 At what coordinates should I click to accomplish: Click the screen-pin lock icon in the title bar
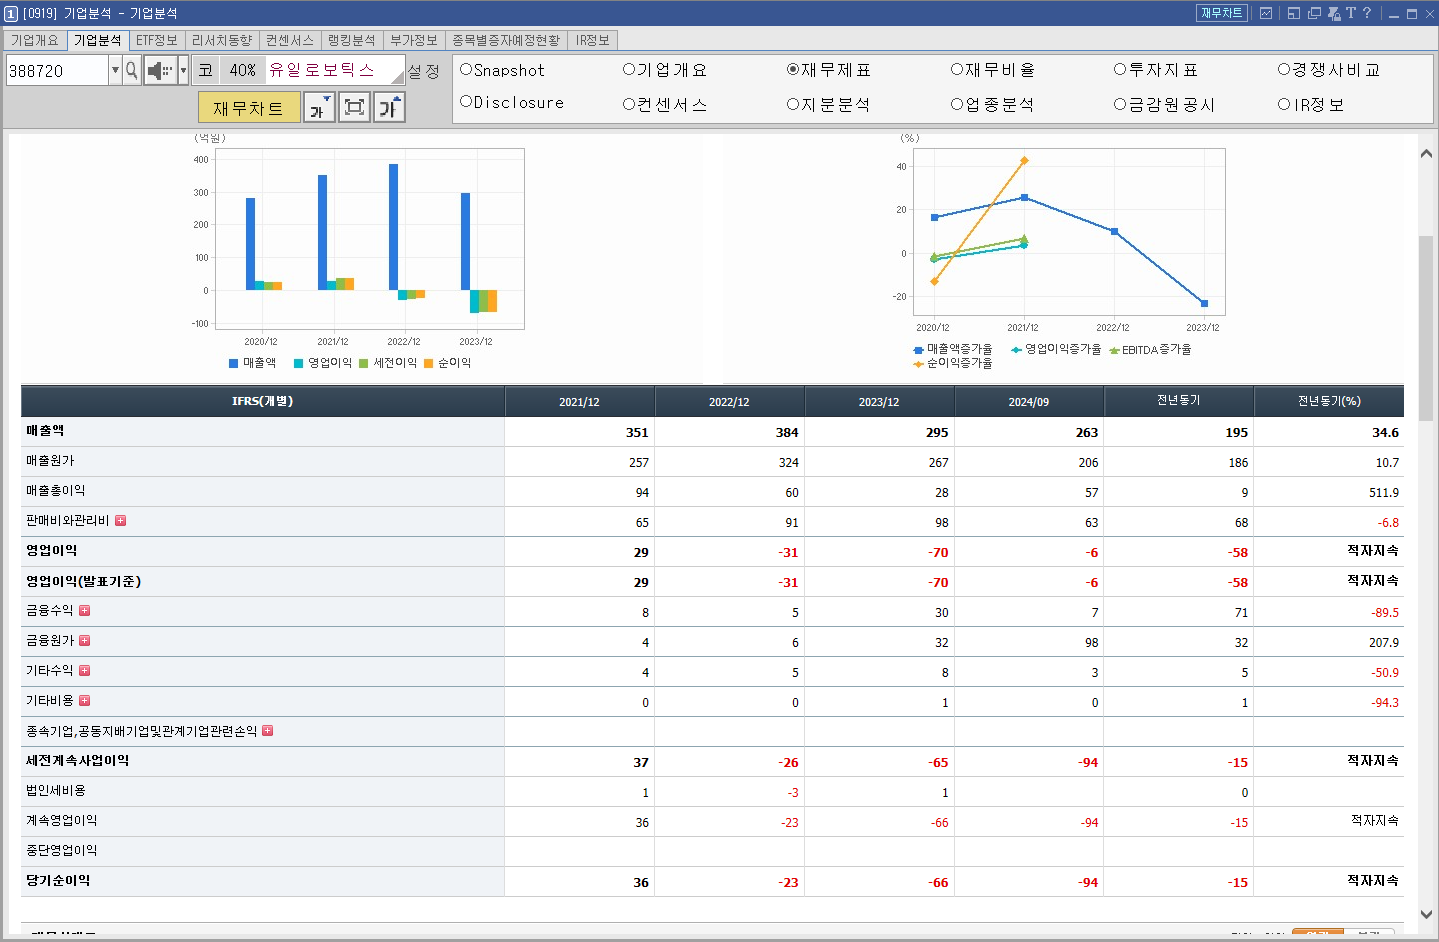(x=1334, y=13)
